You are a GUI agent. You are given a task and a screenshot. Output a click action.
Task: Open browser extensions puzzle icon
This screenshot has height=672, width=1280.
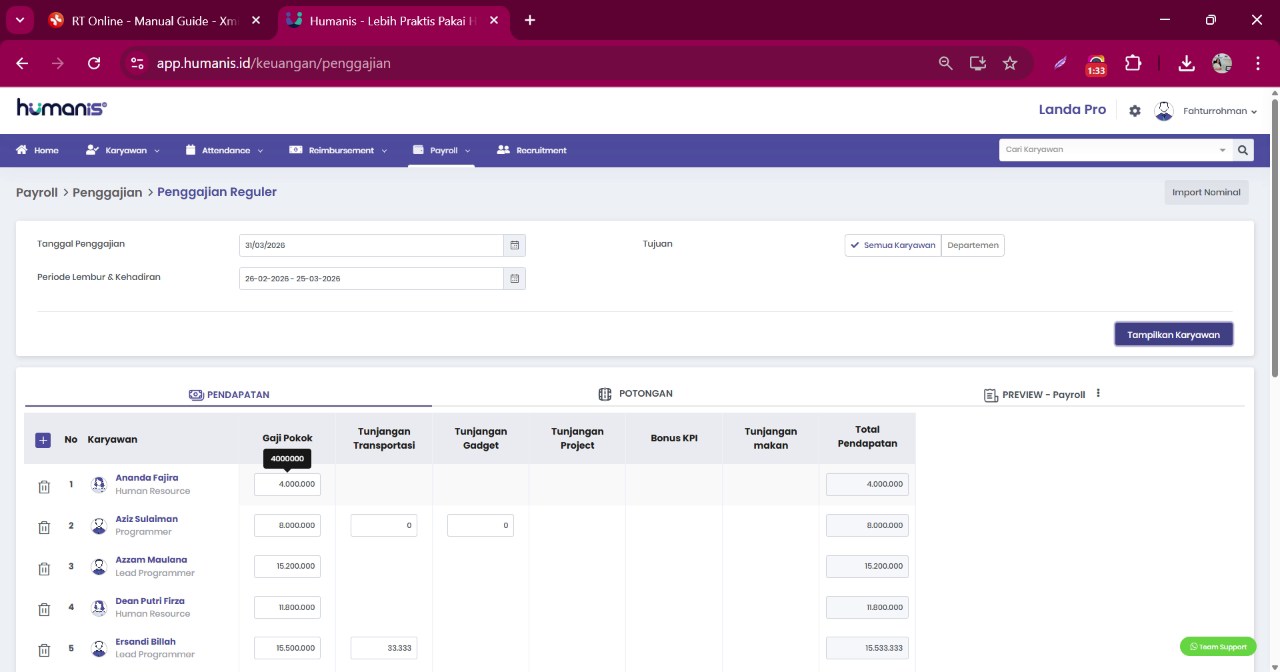[x=1133, y=63]
